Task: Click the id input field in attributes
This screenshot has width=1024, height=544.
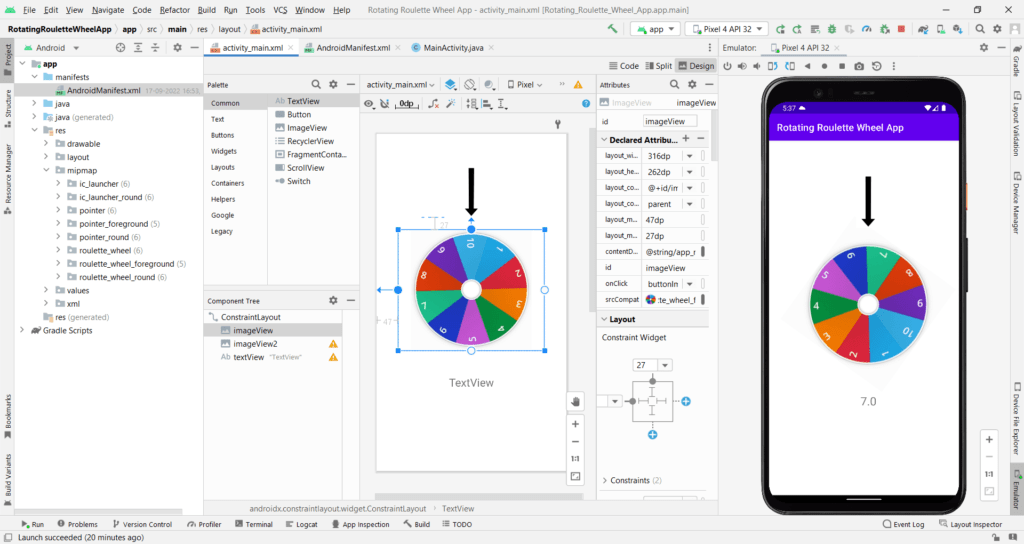Action: [x=670, y=121]
